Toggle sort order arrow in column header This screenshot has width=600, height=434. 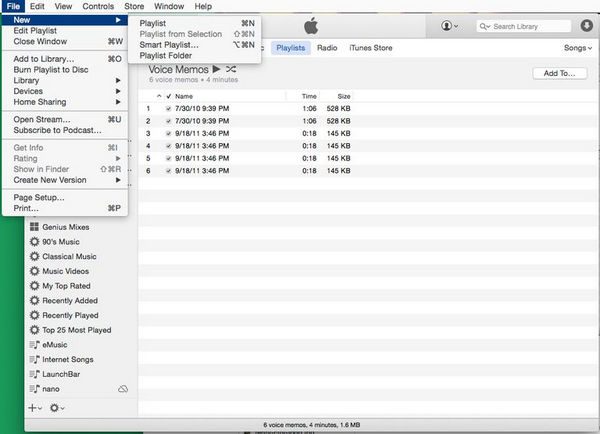pos(159,96)
